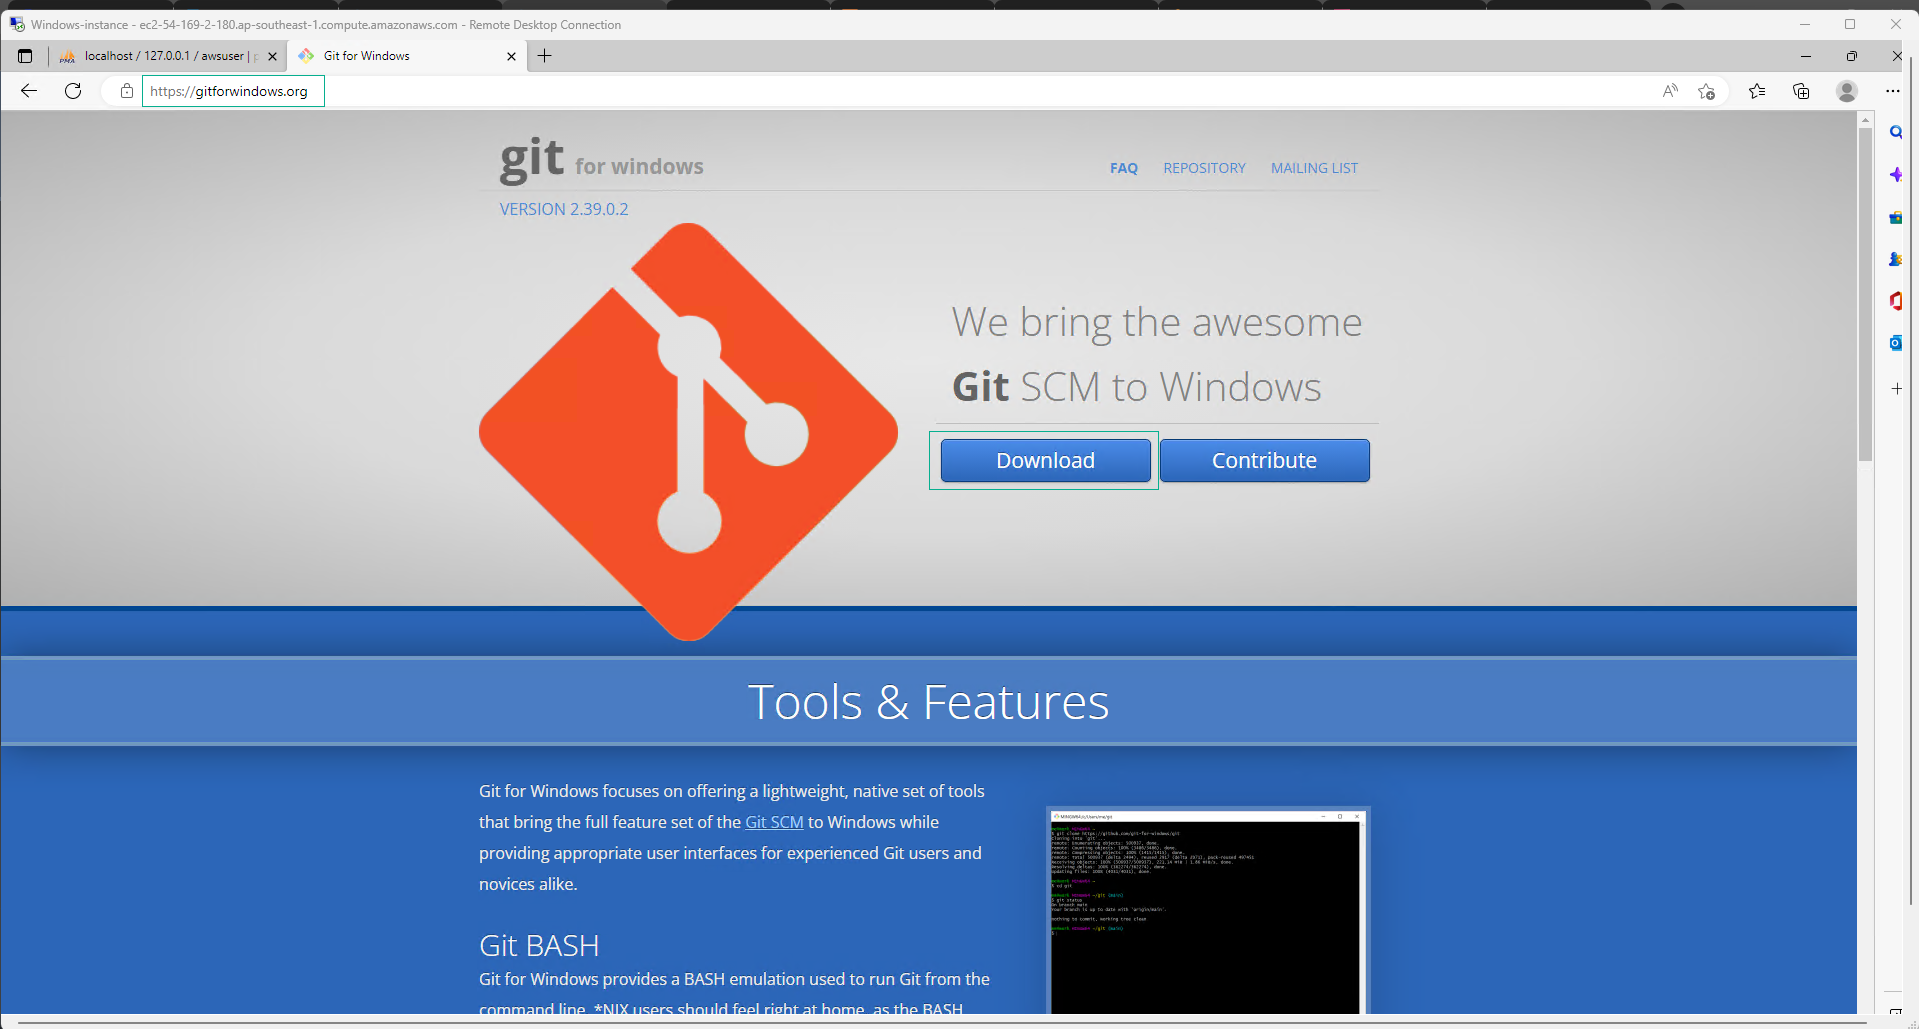1919x1029 pixels.
Task: Open sidebar search icon
Action: (1895, 132)
